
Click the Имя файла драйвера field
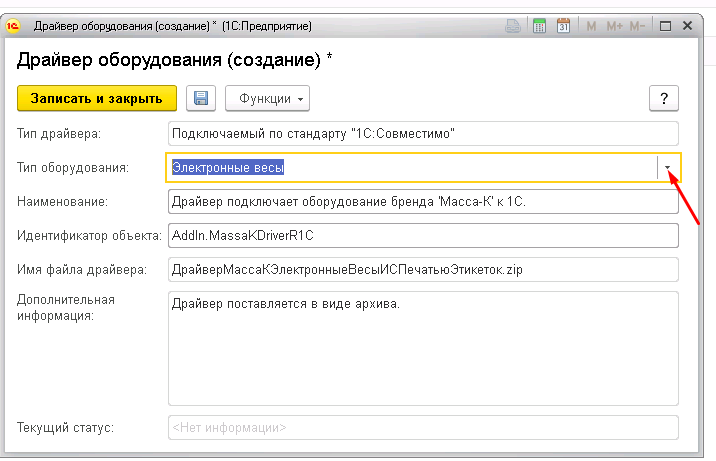tap(423, 270)
